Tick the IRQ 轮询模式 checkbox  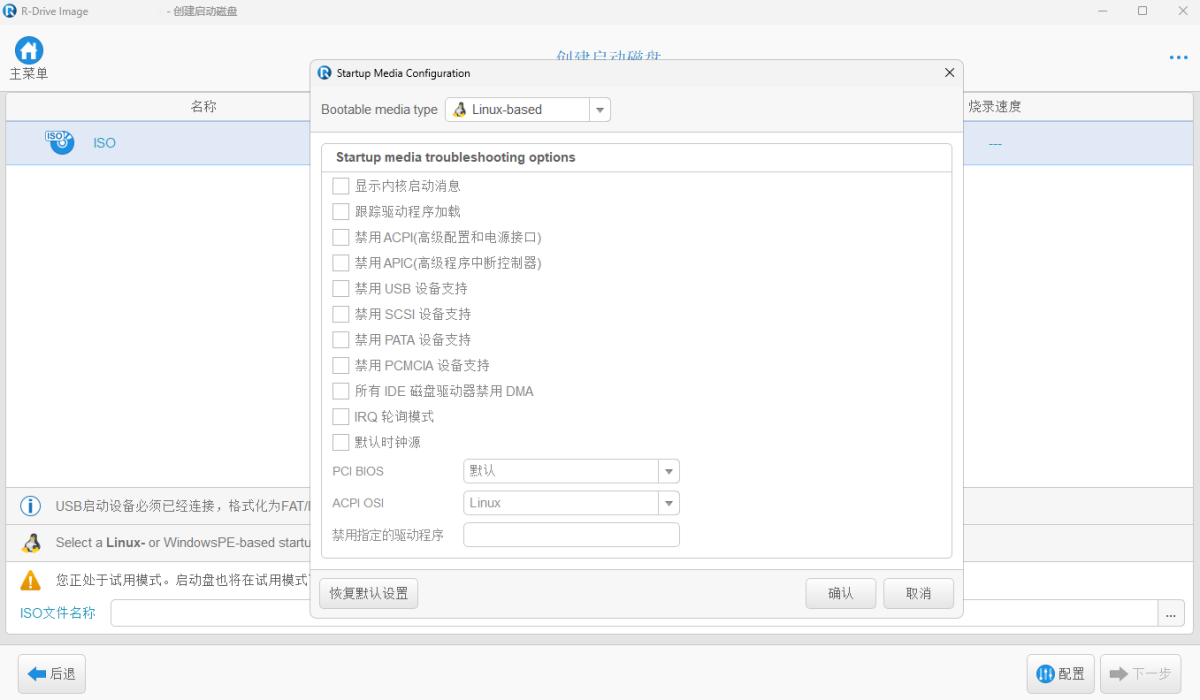point(341,417)
